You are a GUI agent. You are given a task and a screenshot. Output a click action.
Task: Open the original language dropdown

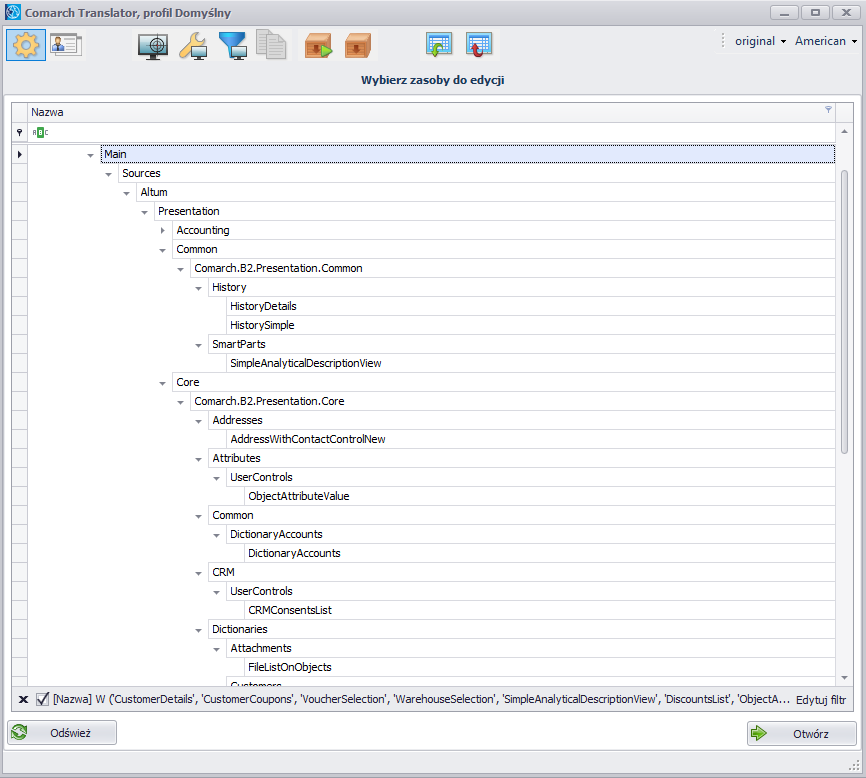(x=760, y=41)
